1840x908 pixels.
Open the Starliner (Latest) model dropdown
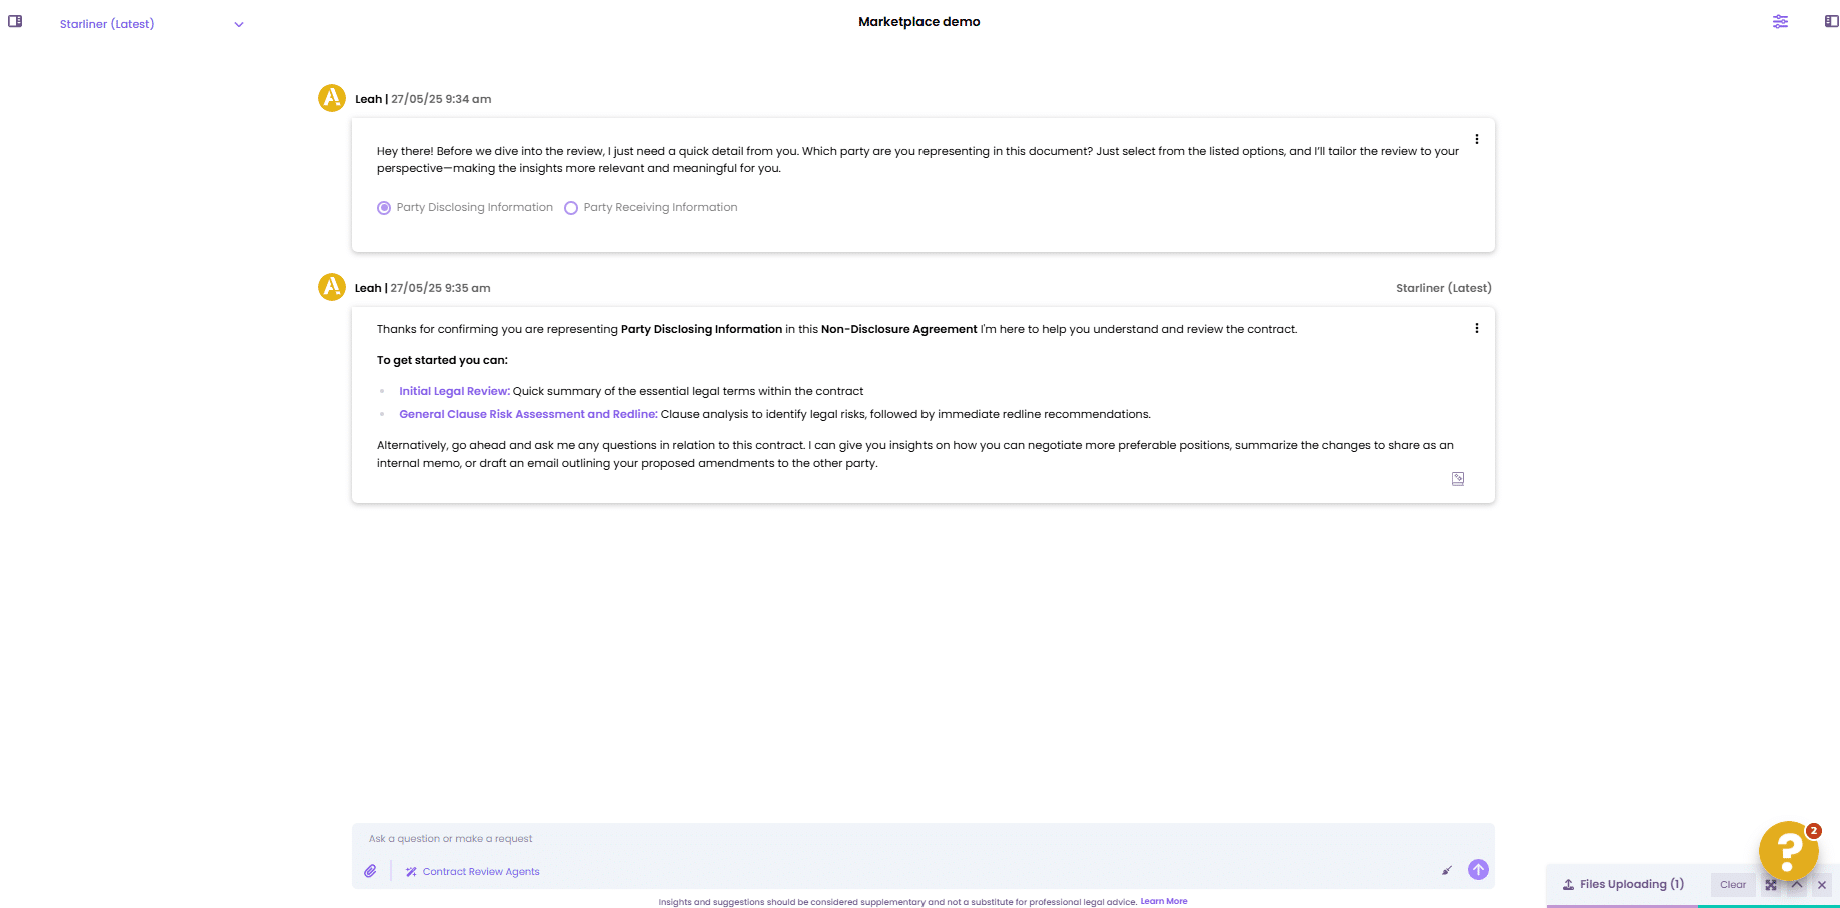151,24
